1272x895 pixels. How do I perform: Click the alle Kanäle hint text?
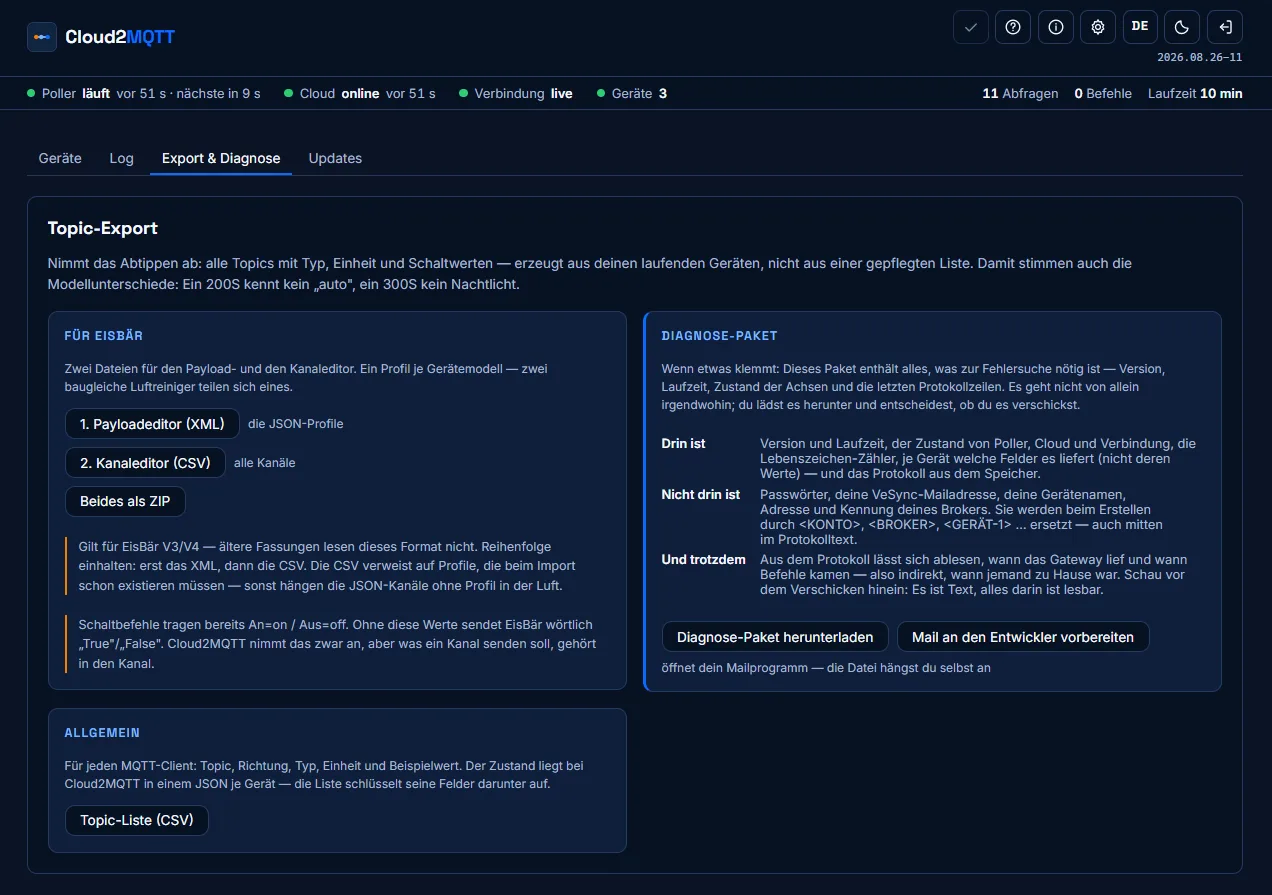pyautogui.click(x=264, y=463)
